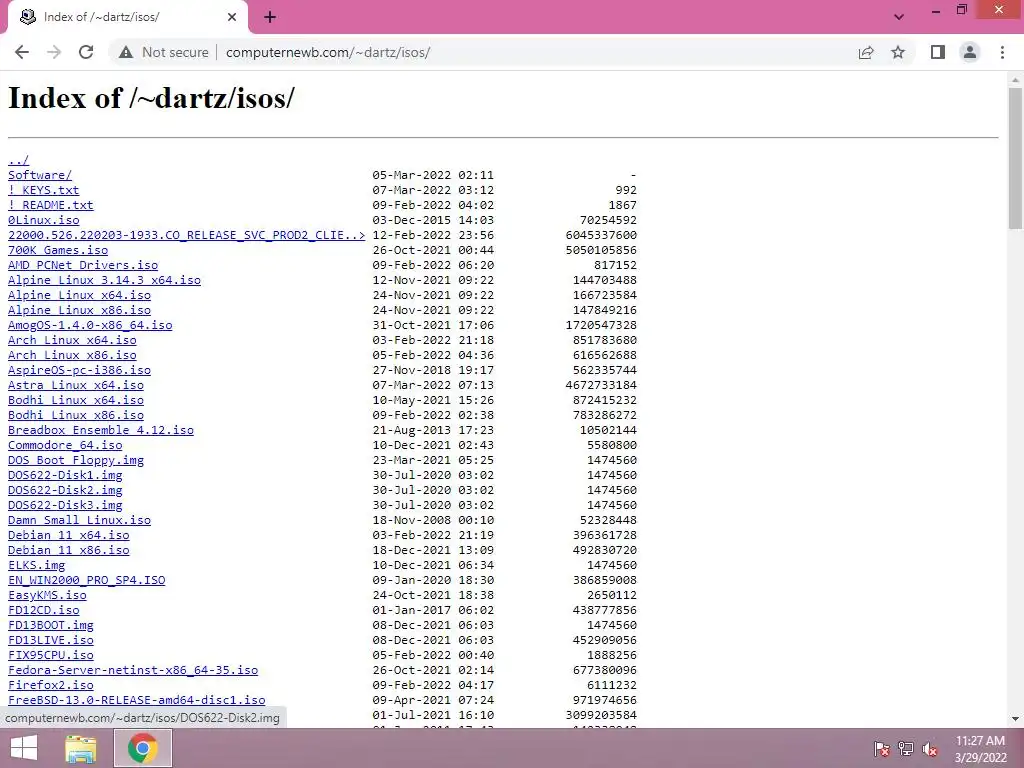Click Arch_Linux_x64.iso link
This screenshot has width=1024, height=768.
(x=72, y=340)
